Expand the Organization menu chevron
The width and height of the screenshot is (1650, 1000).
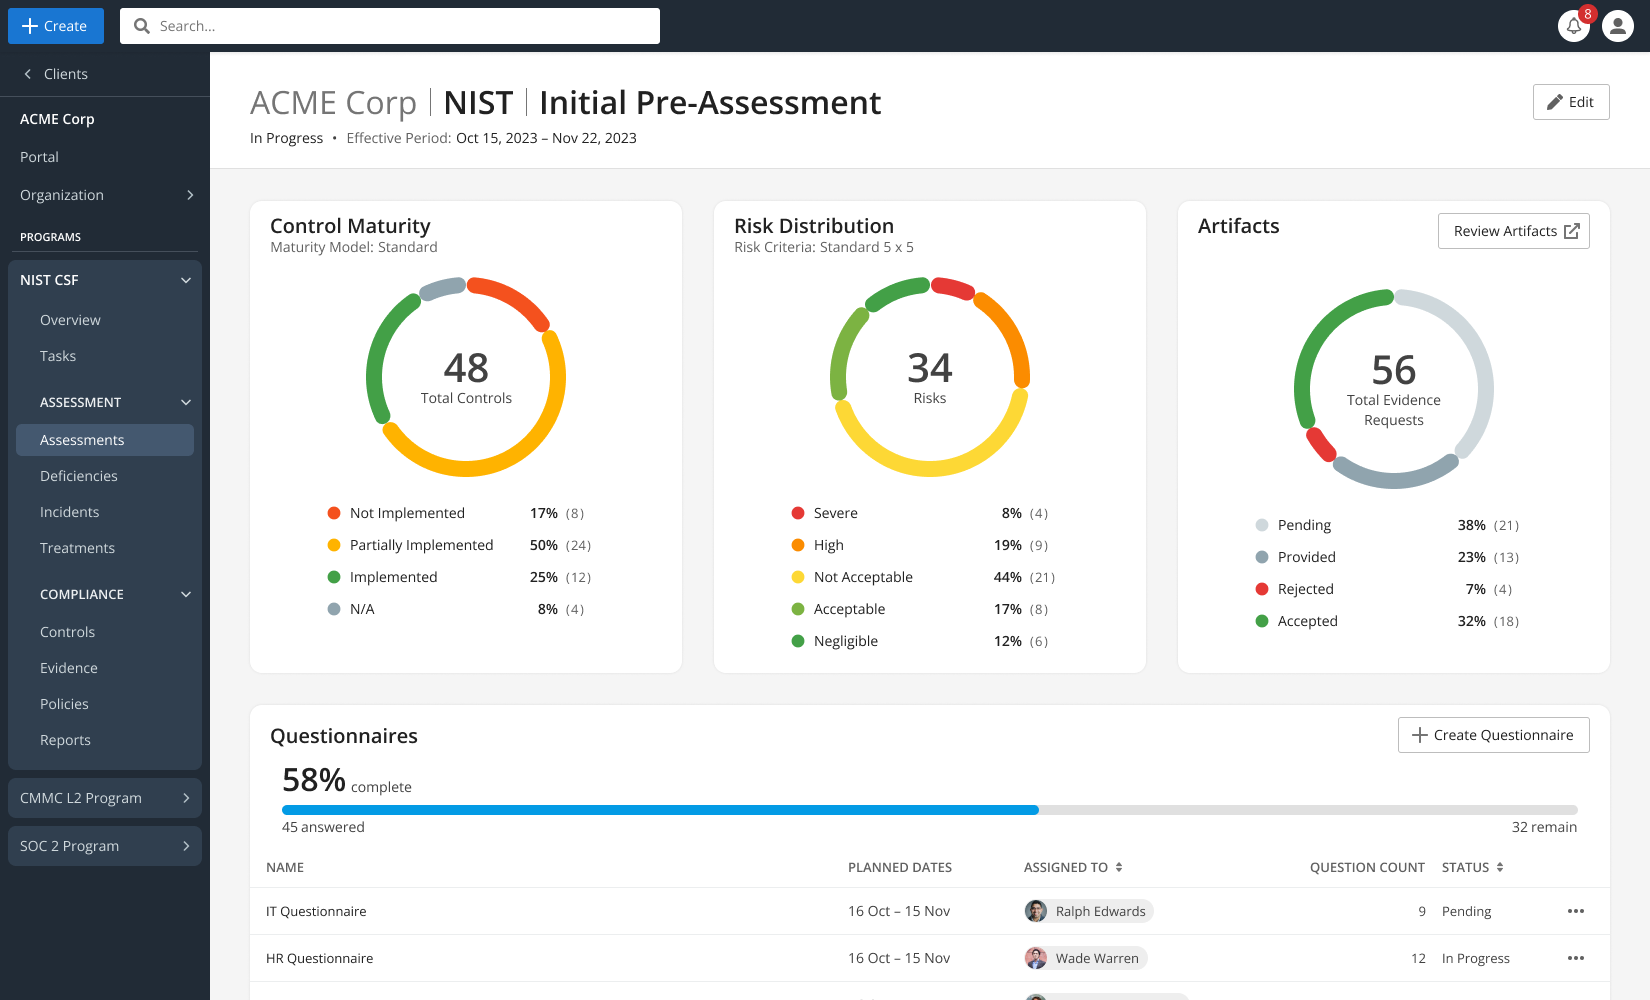click(190, 195)
